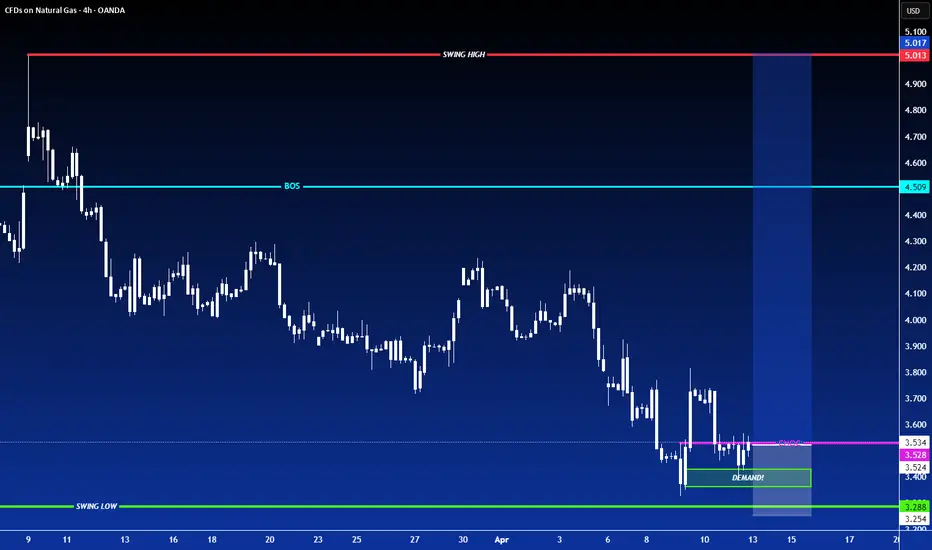Click the '20' date axis label
This screenshot has height=550, width=932.
click(270, 540)
